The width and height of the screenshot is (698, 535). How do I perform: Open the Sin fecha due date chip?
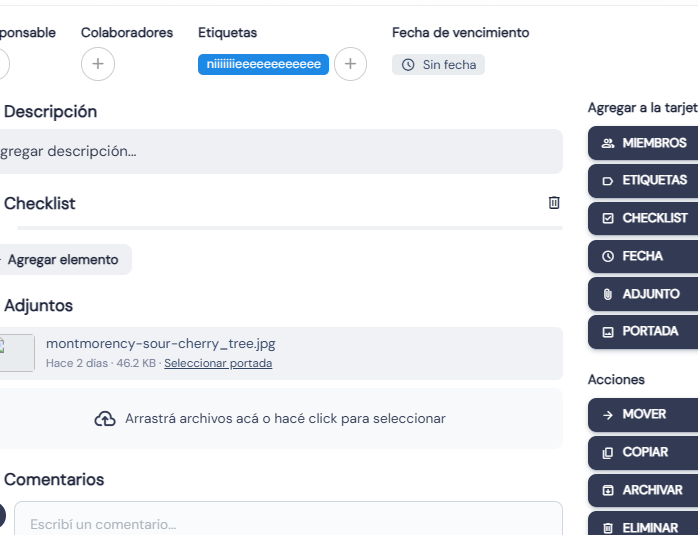click(x=438, y=65)
